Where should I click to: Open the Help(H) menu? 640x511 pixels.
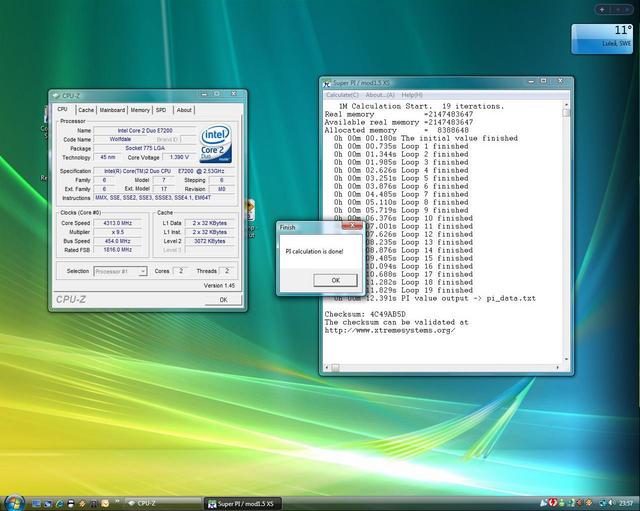(x=412, y=95)
